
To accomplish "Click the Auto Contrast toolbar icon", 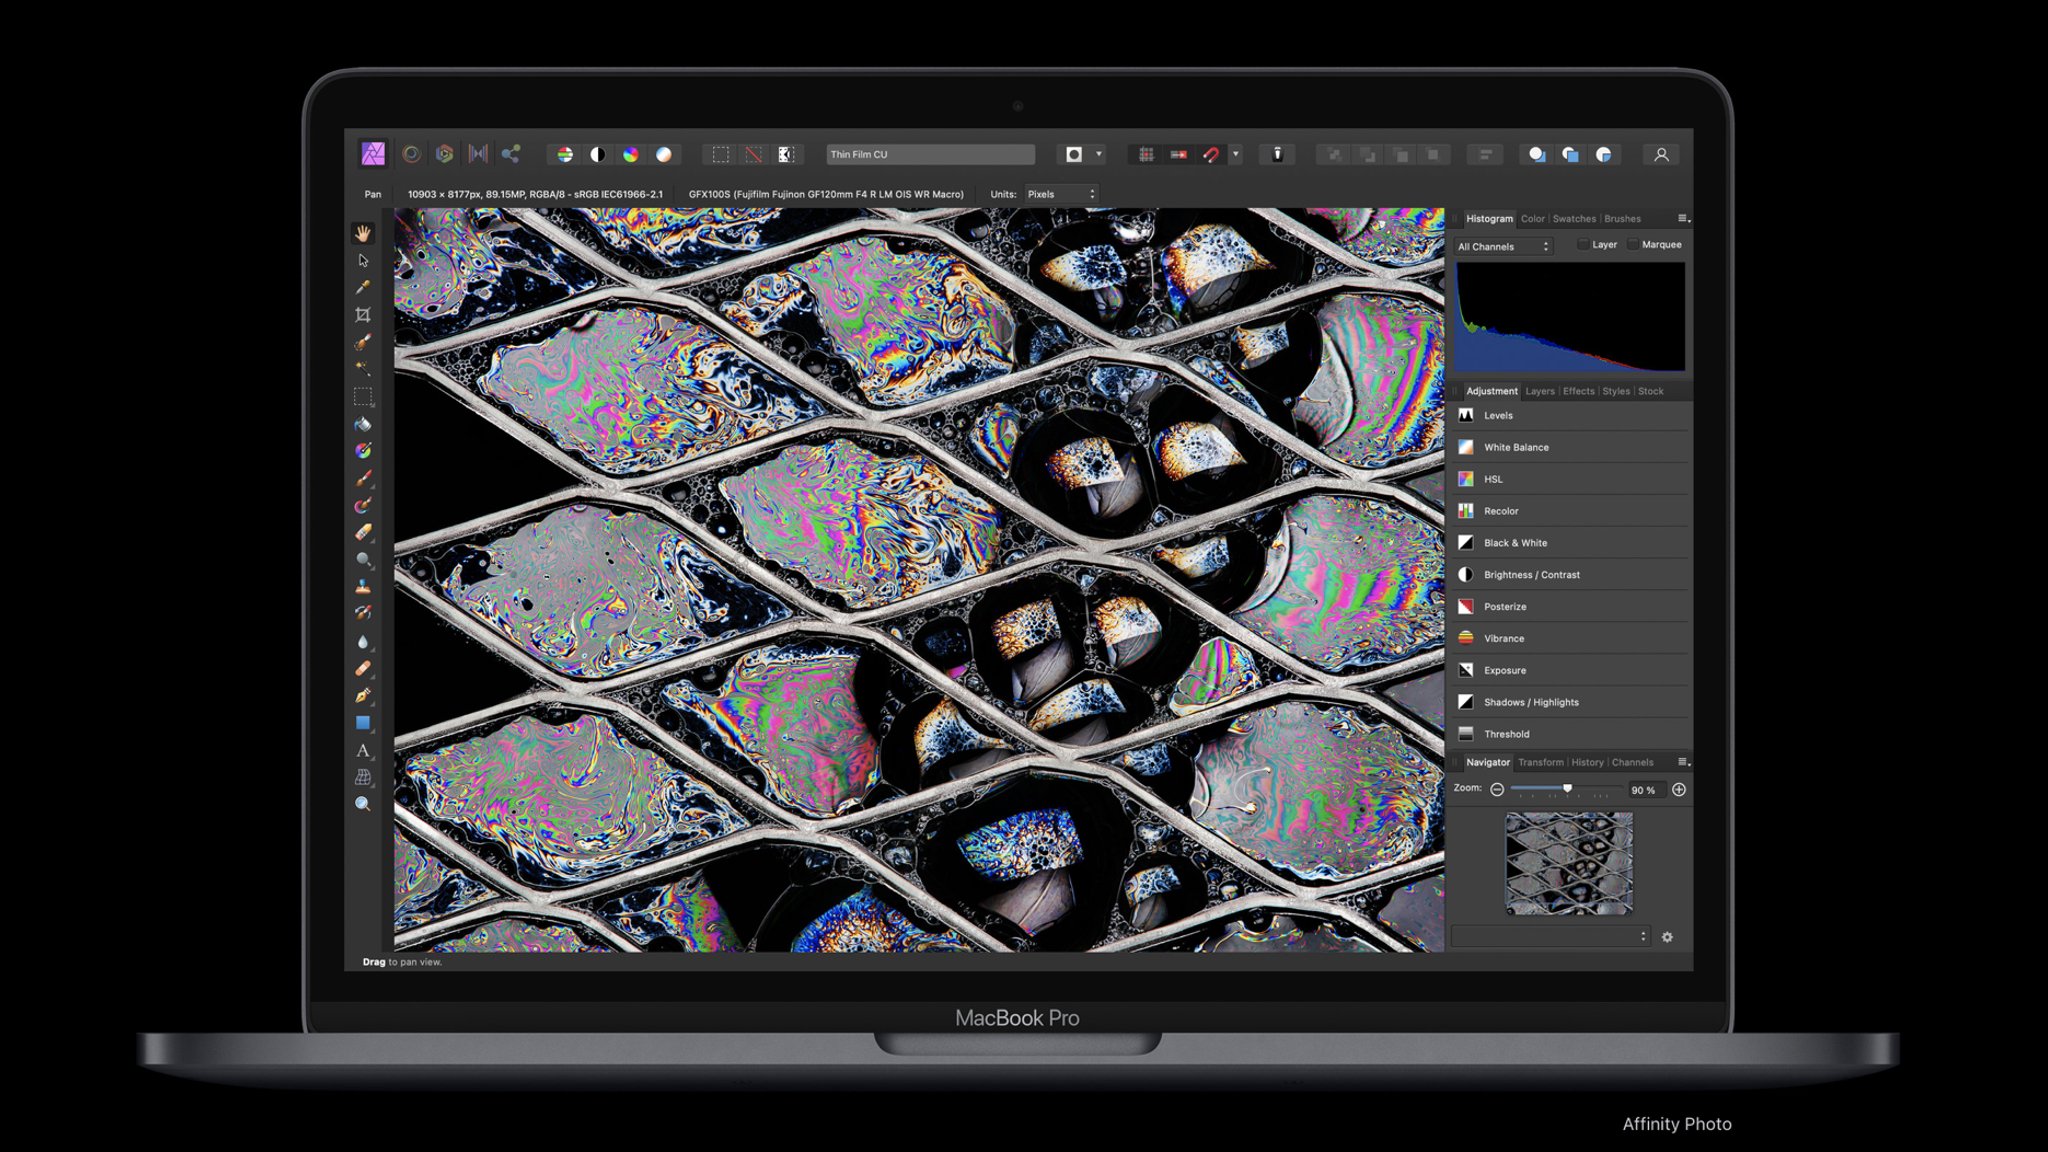I will 598,154.
